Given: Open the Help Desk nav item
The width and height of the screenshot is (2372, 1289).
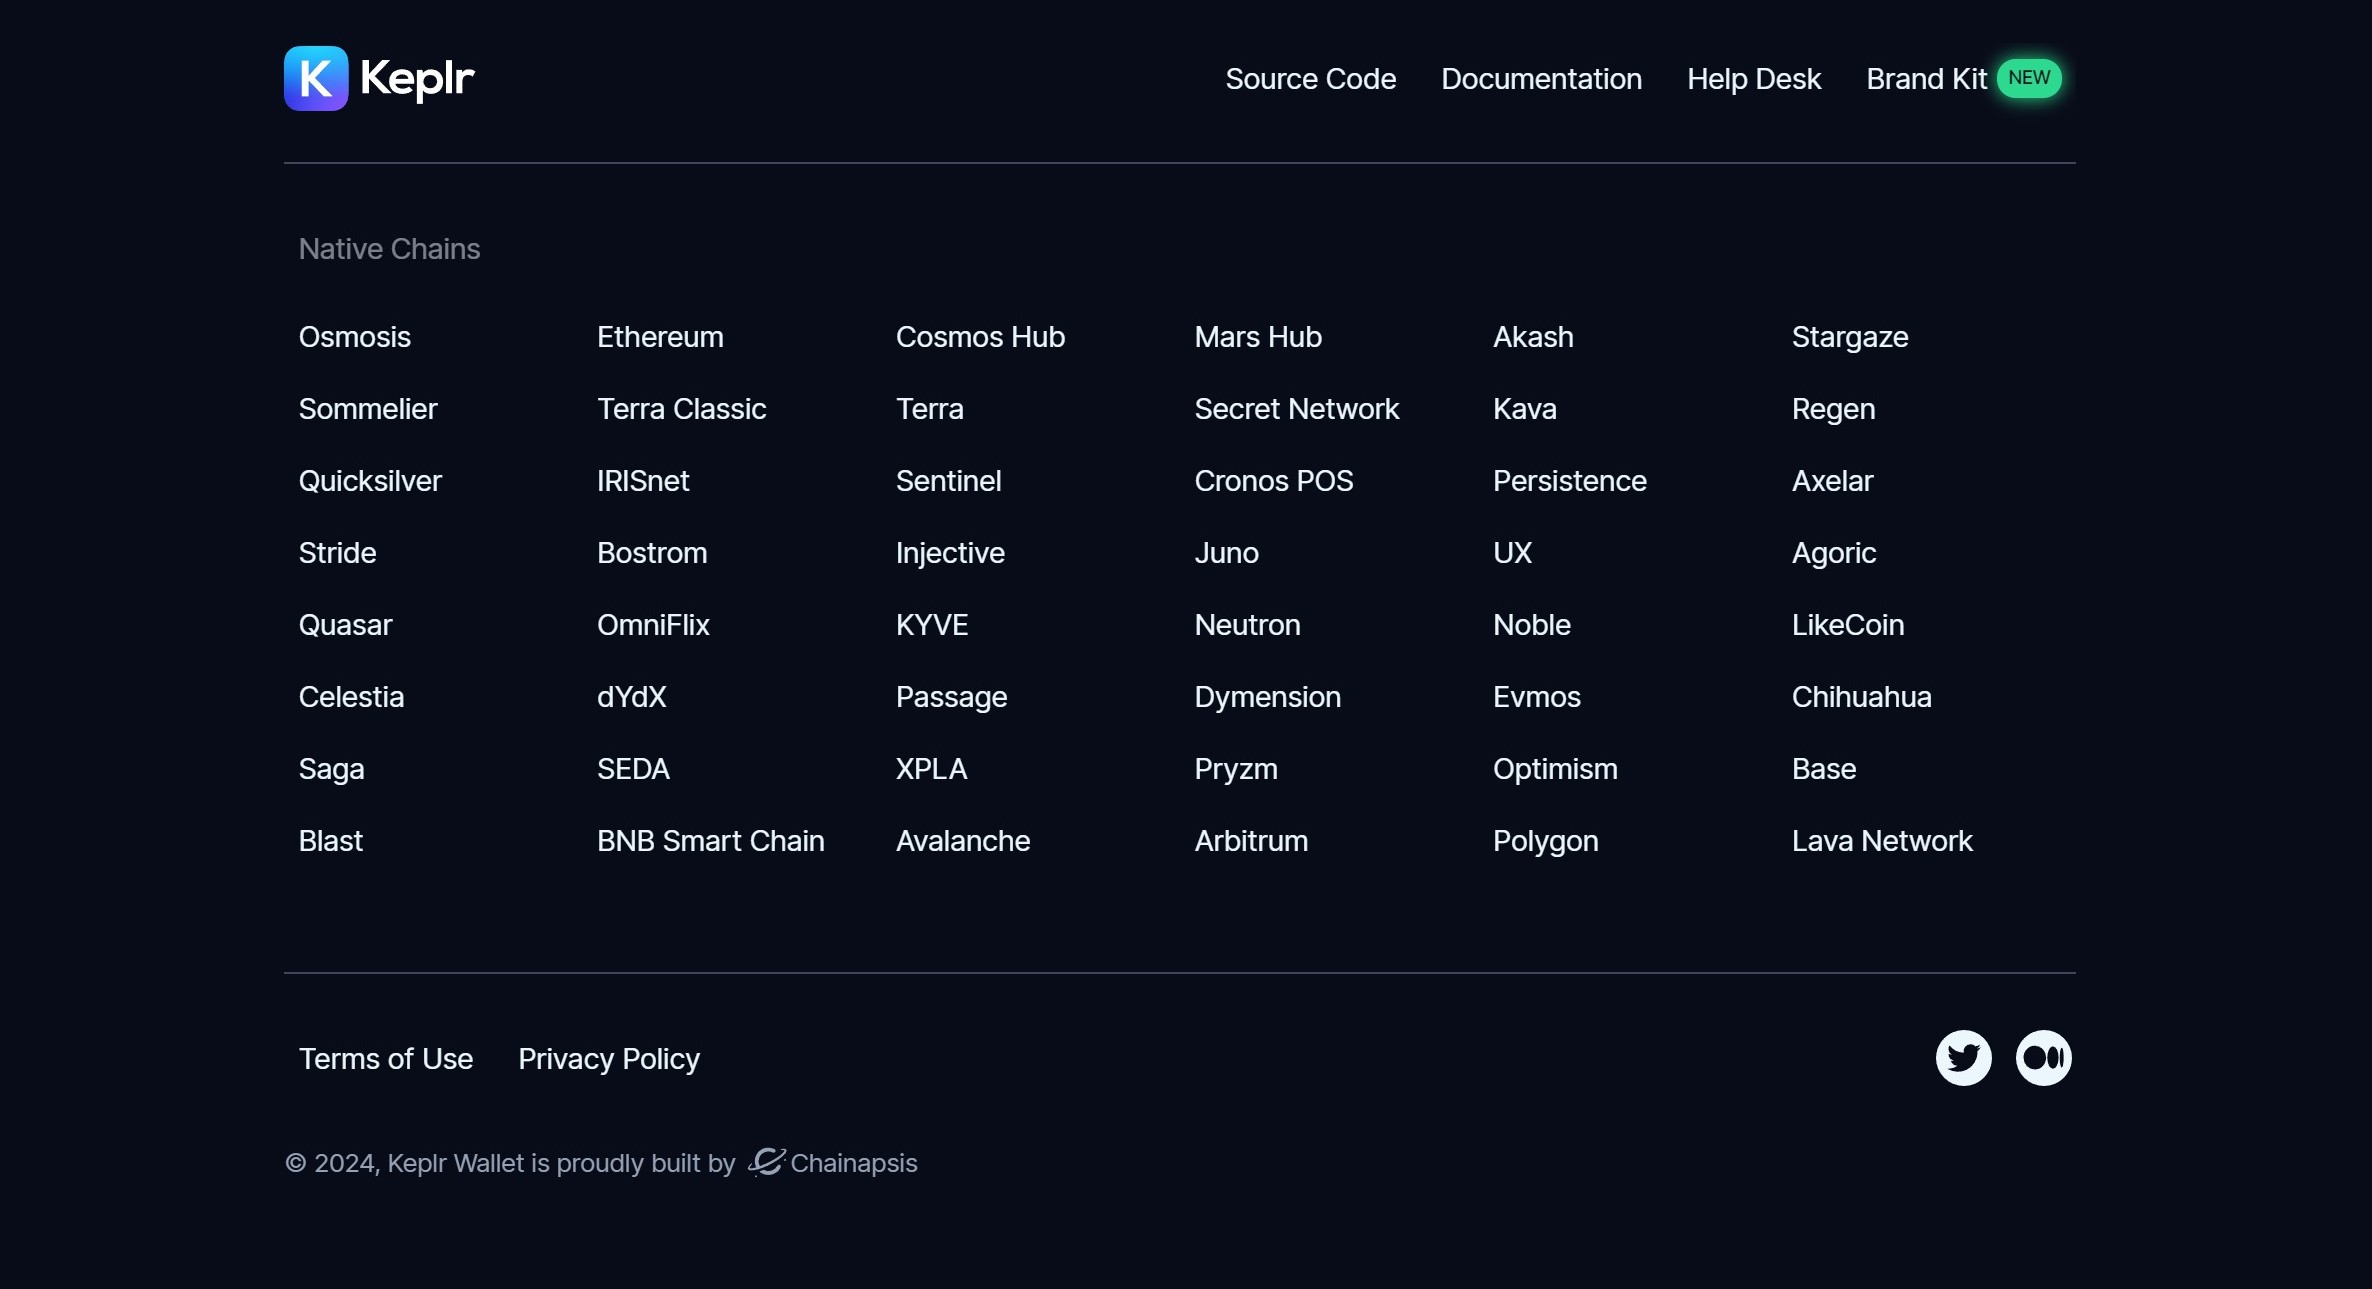Looking at the screenshot, I should pos(1754,79).
